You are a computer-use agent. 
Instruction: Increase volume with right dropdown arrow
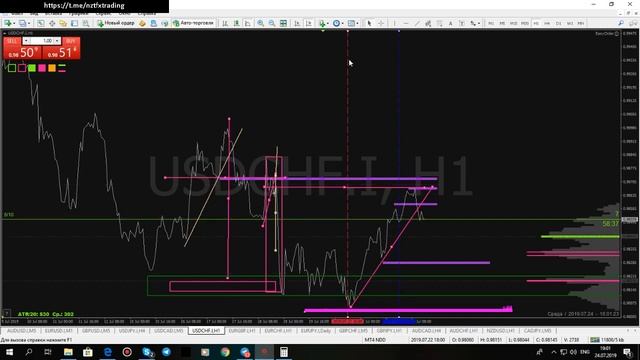click(58, 41)
